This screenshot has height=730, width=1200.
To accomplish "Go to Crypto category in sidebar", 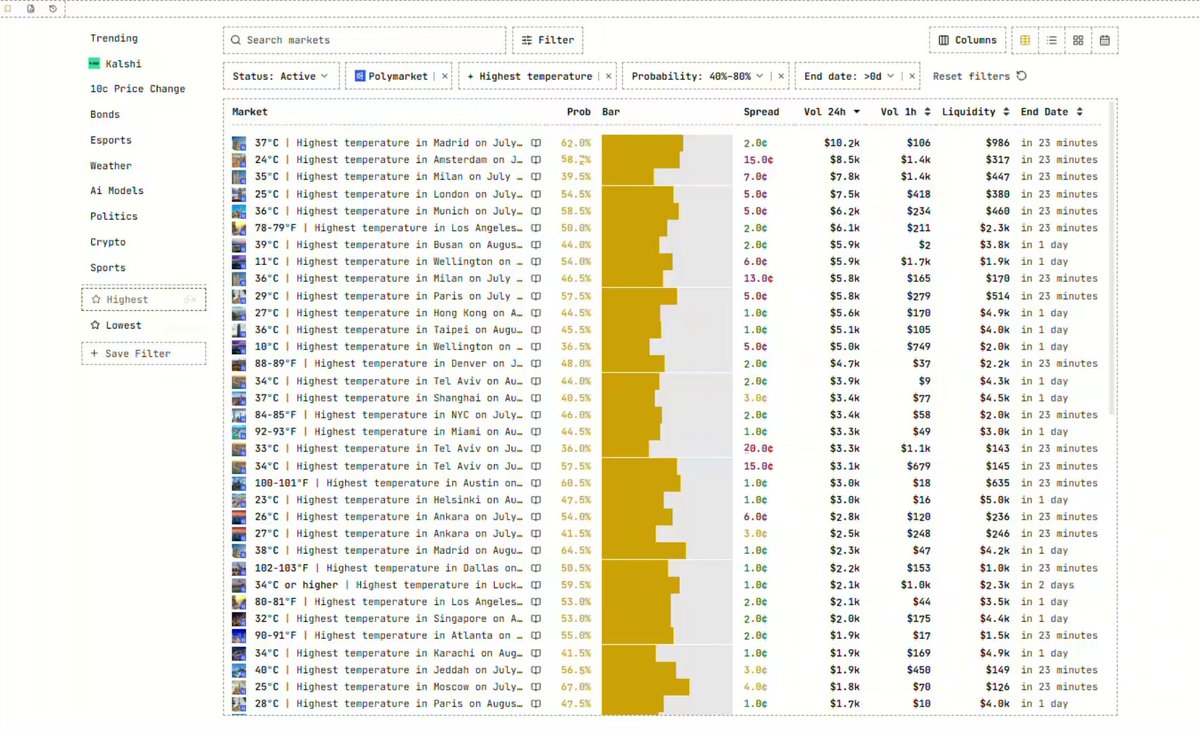I will coord(107,242).
